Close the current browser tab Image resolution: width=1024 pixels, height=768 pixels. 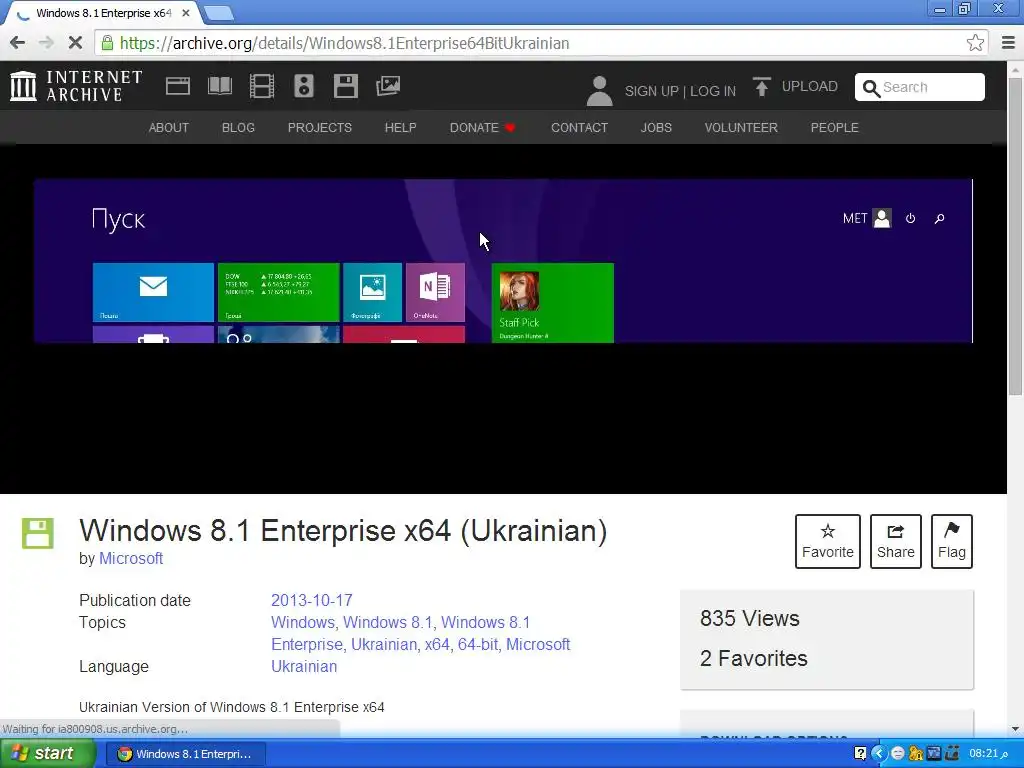click(185, 13)
